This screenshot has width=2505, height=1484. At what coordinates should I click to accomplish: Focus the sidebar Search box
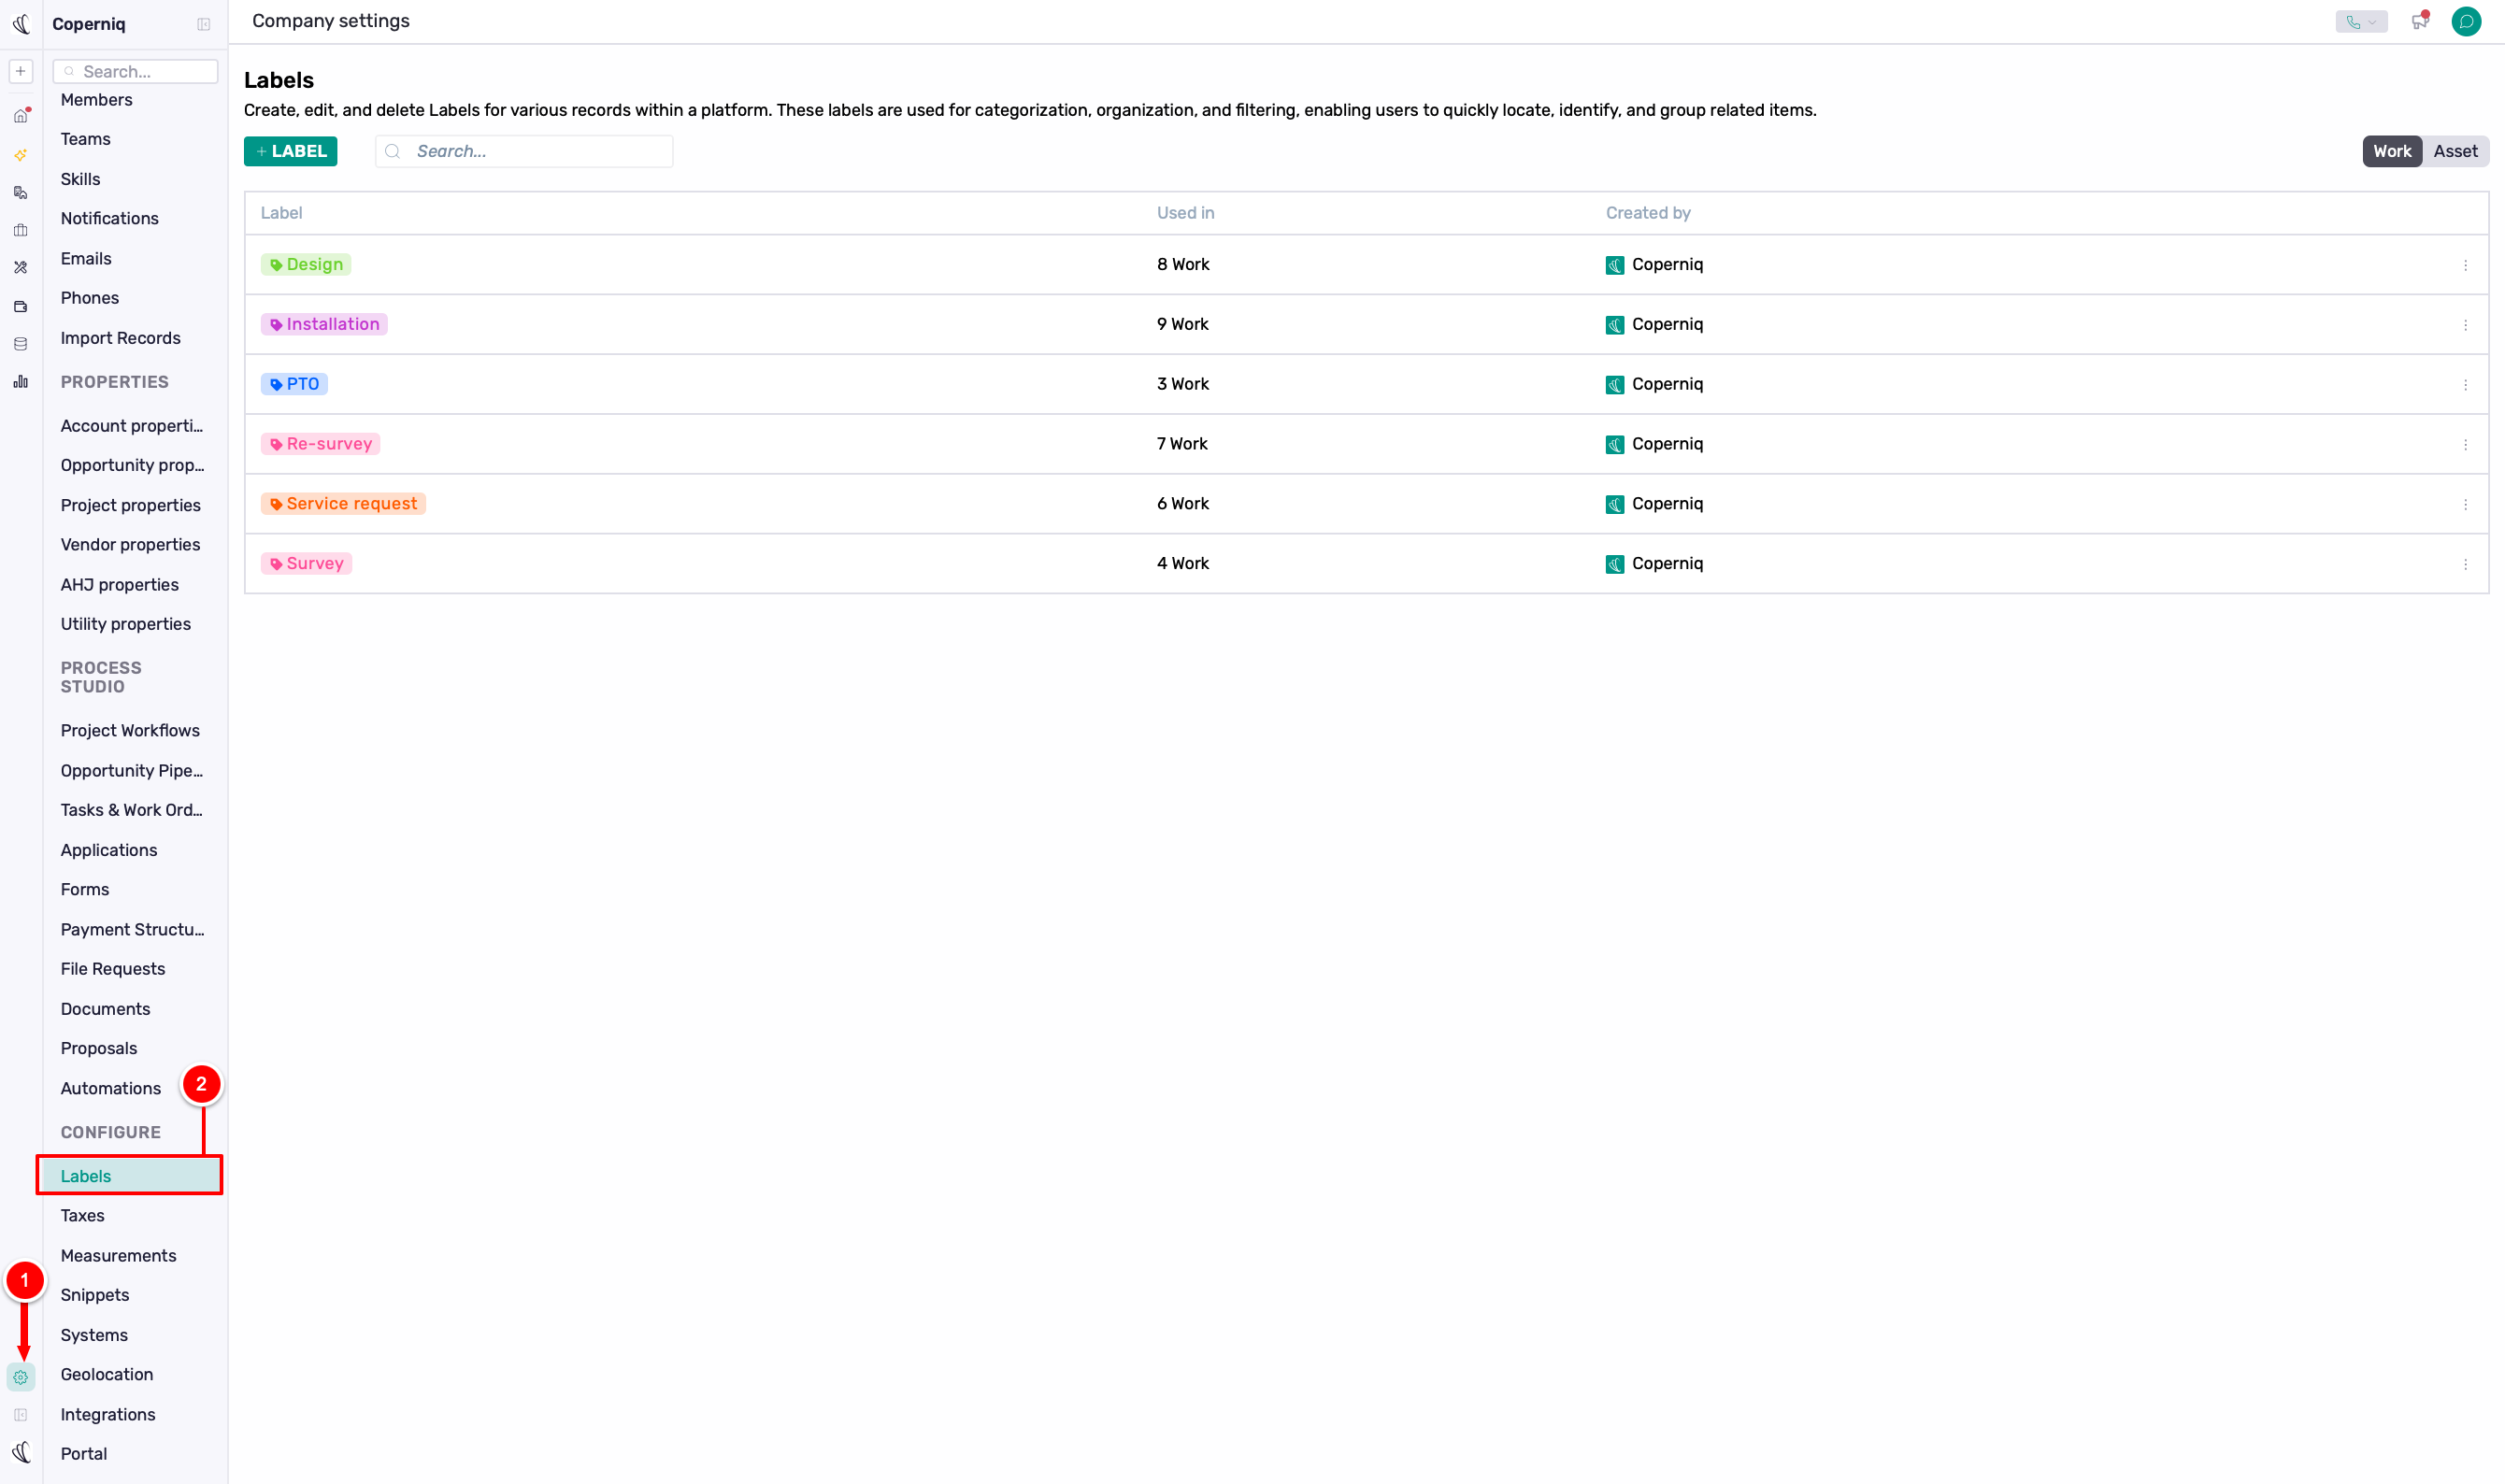(135, 71)
